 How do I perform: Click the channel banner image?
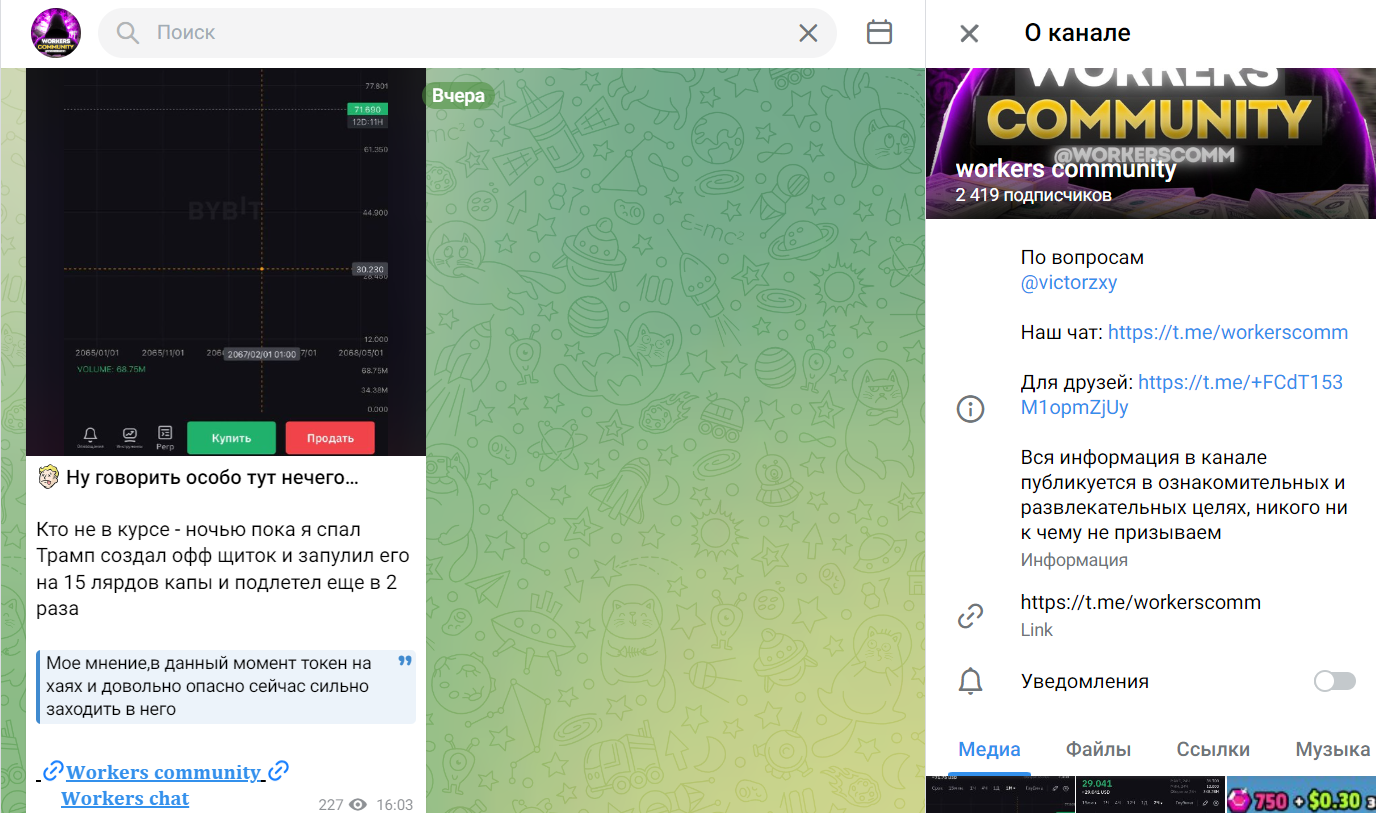[x=1151, y=143]
